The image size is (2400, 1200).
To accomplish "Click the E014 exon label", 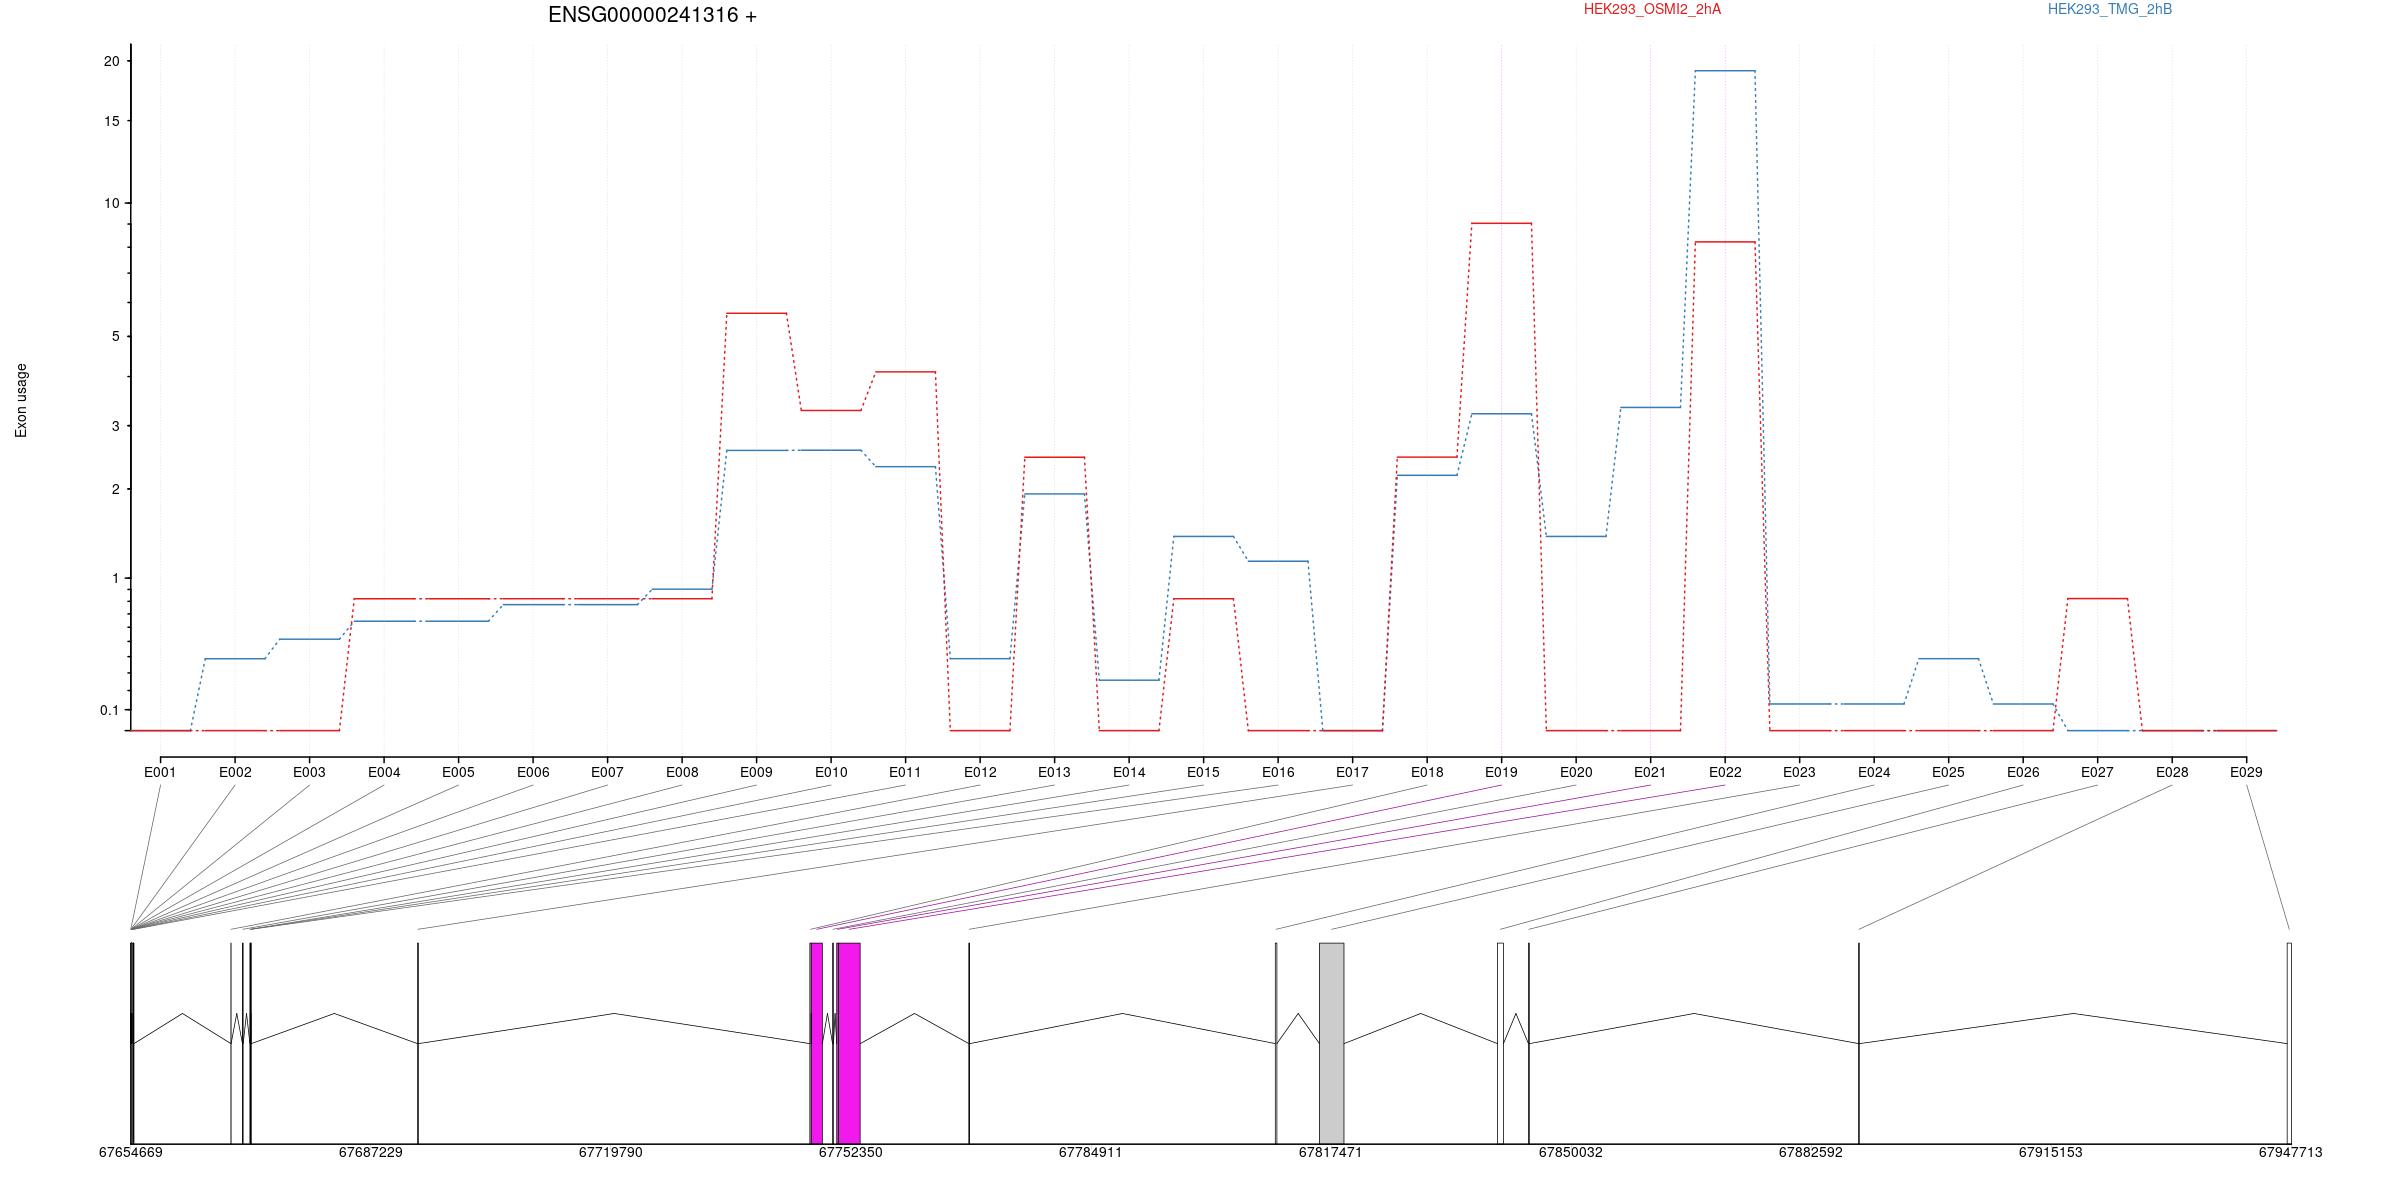I will [x=1129, y=772].
